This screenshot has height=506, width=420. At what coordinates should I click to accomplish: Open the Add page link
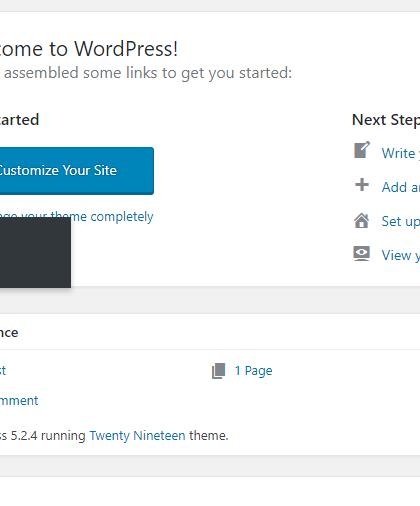coord(401,187)
